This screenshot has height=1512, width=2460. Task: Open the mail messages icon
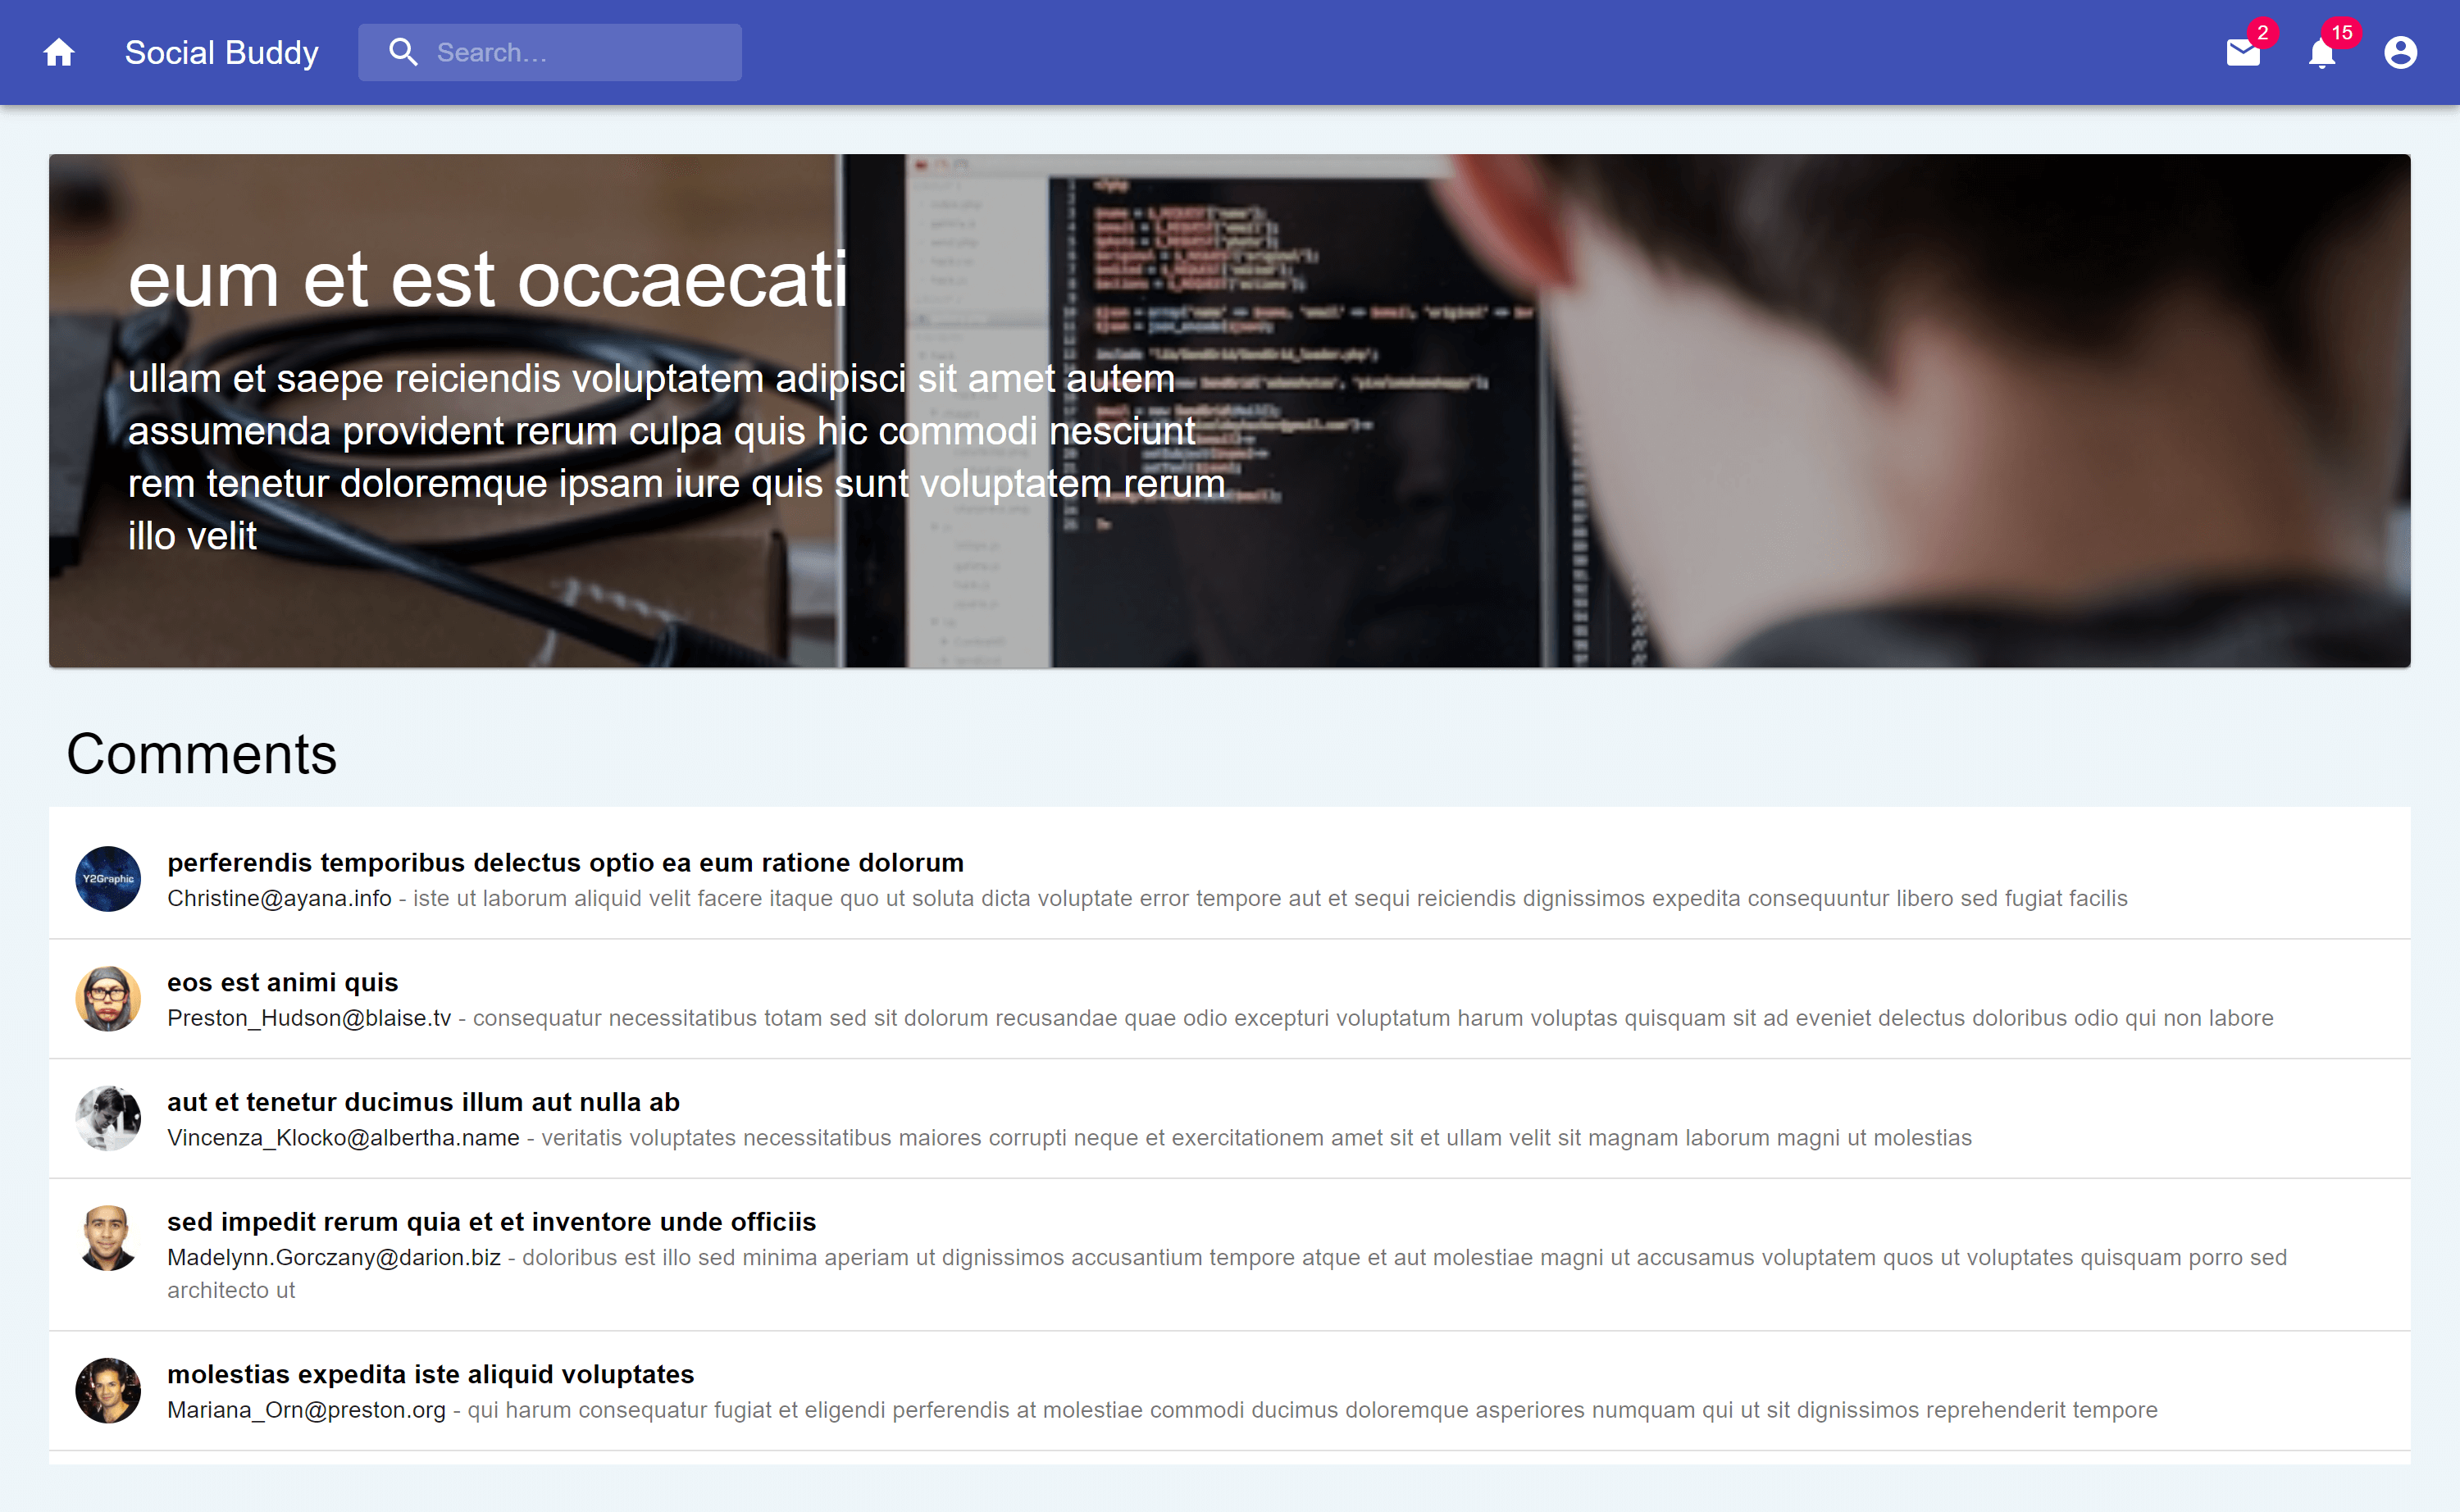pyautogui.click(x=2243, y=52)
